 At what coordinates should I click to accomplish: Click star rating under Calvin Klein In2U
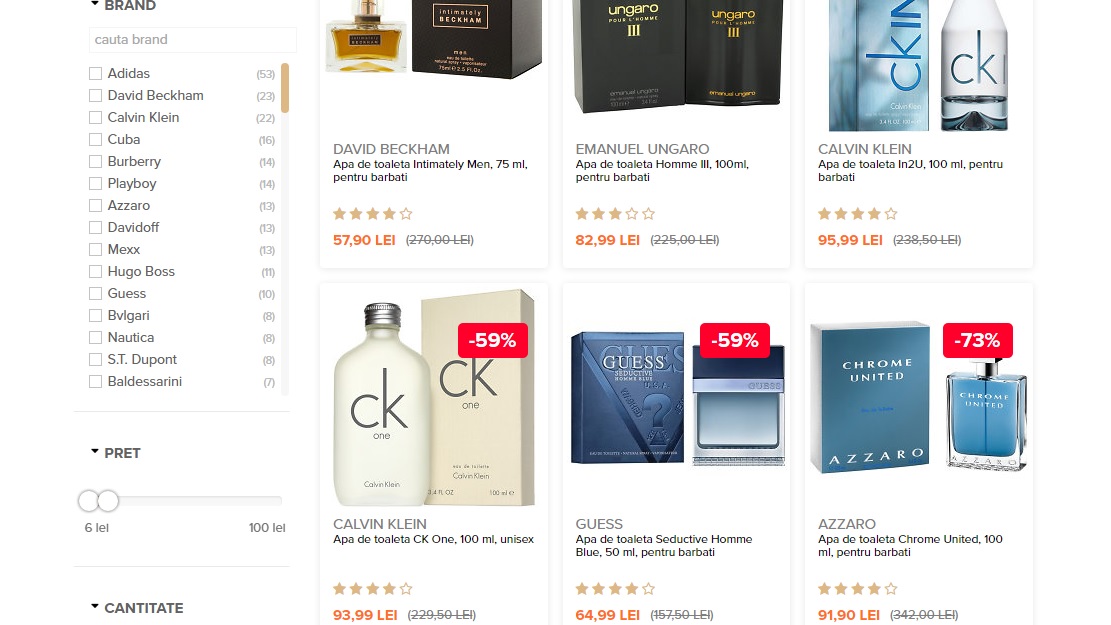click(857, 213)
